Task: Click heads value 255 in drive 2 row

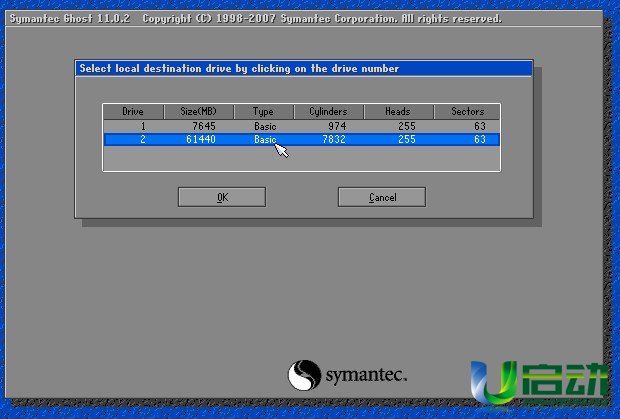Action: [407, 139]
